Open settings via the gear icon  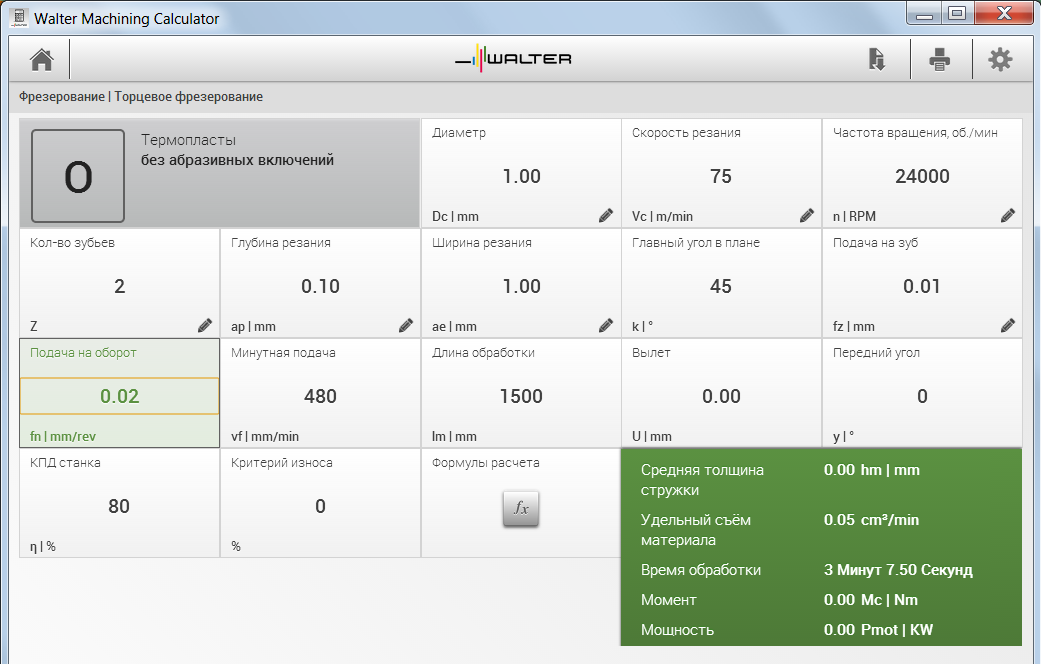[1000, 60]
